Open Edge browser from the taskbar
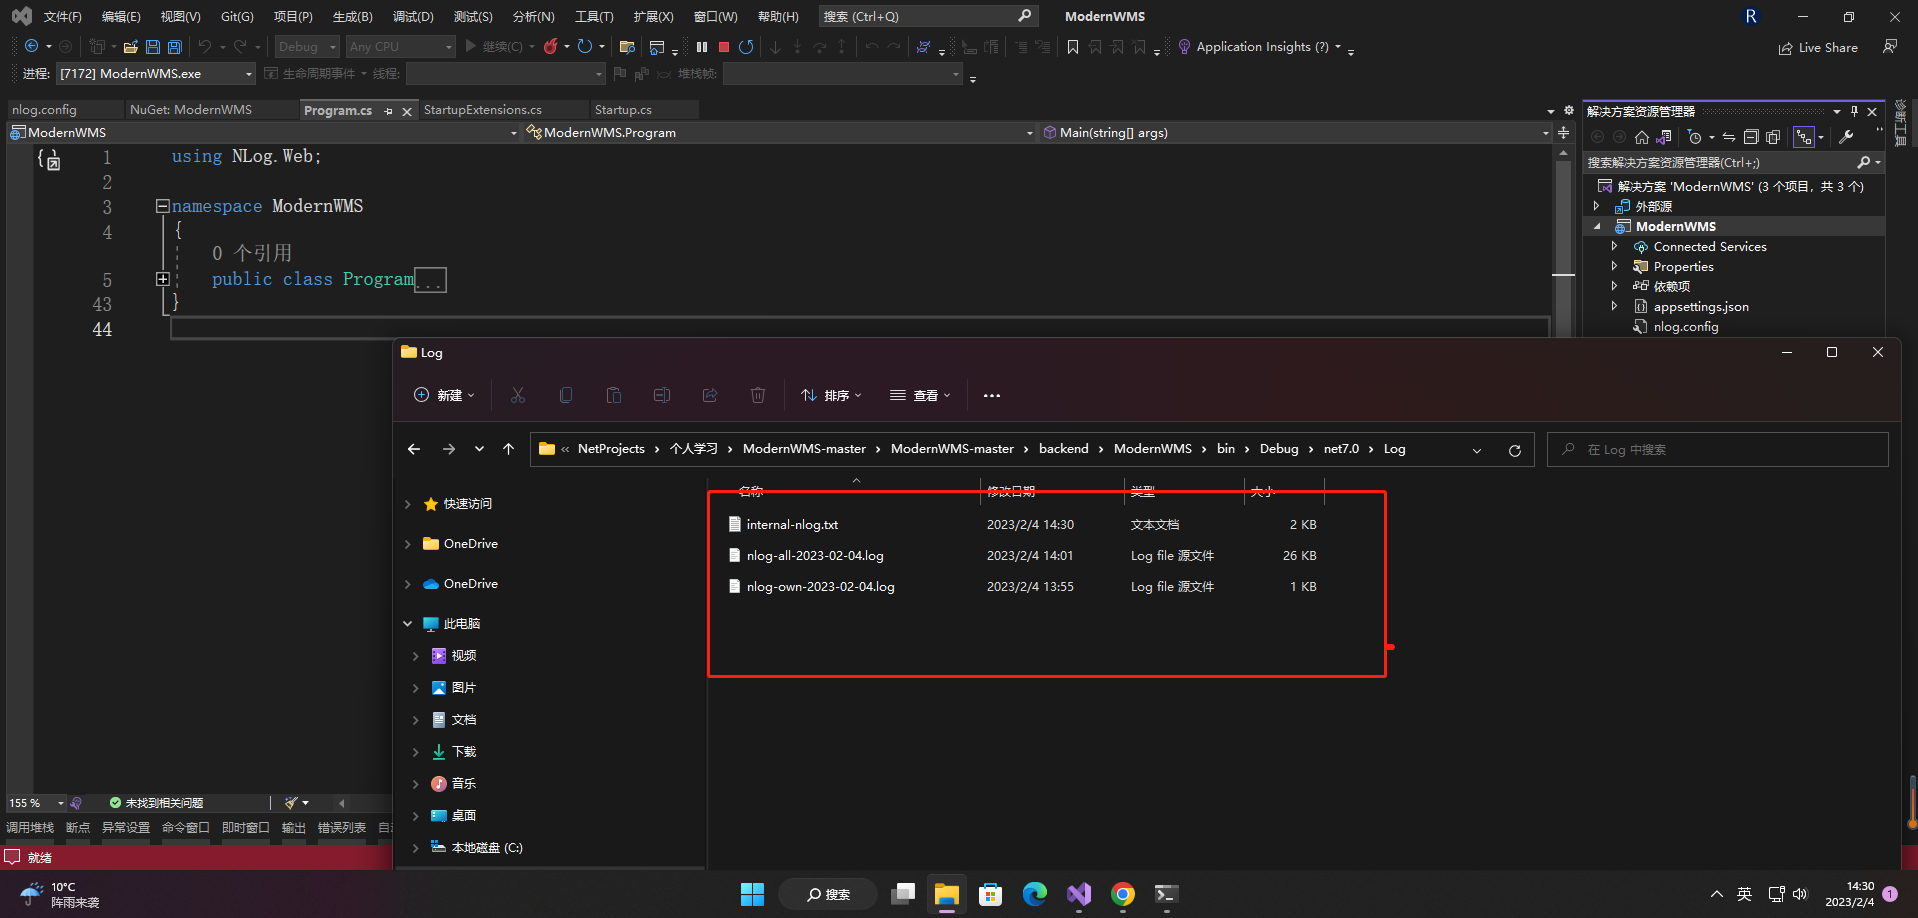 click(x=1035, y=894)
